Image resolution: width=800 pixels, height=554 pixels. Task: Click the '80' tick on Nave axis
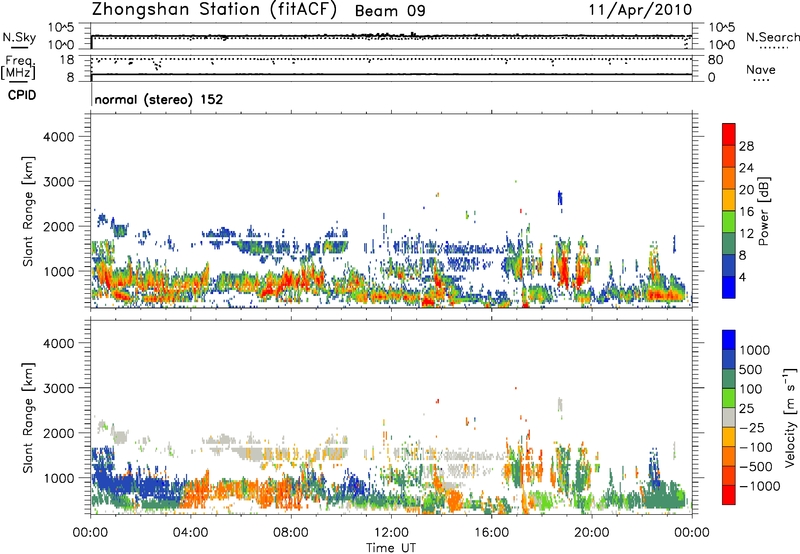pyautogui.click(x=715, y=60)
